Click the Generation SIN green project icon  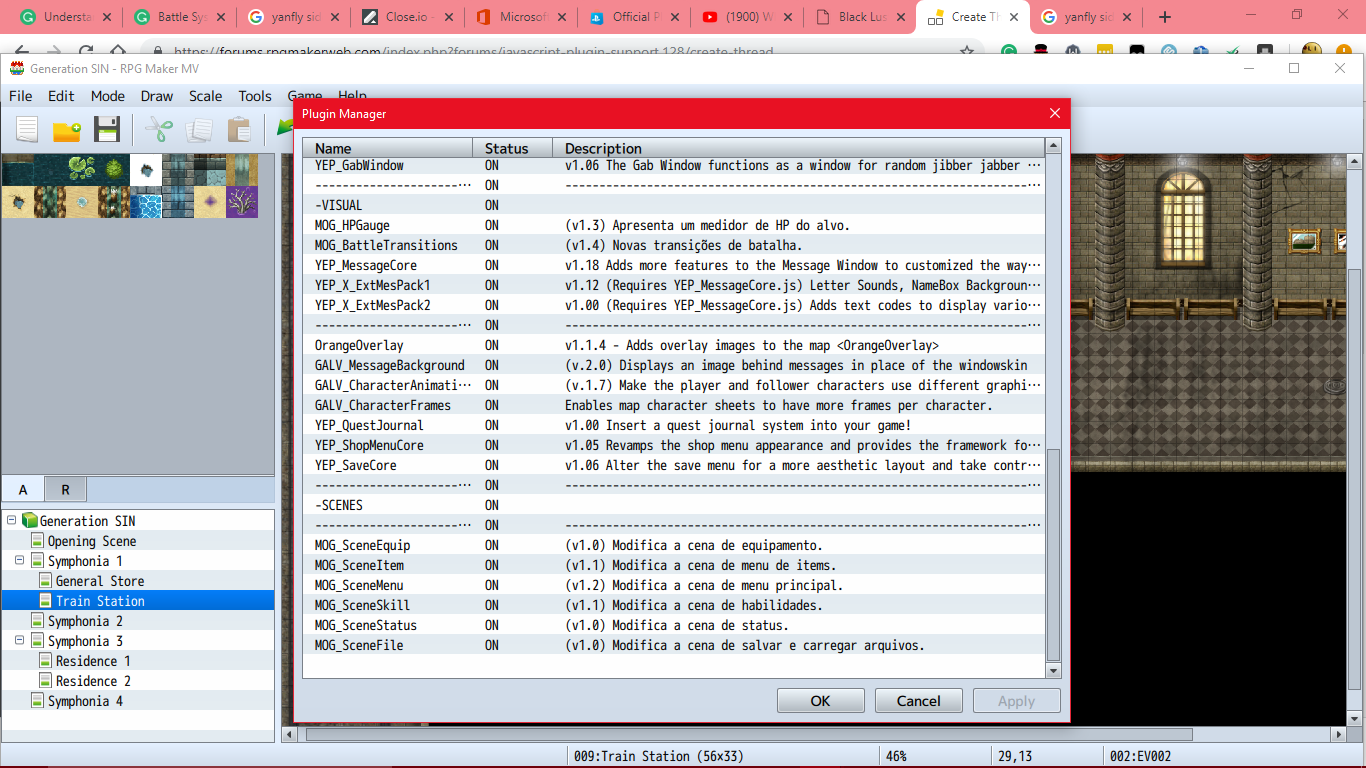[29, 521]
